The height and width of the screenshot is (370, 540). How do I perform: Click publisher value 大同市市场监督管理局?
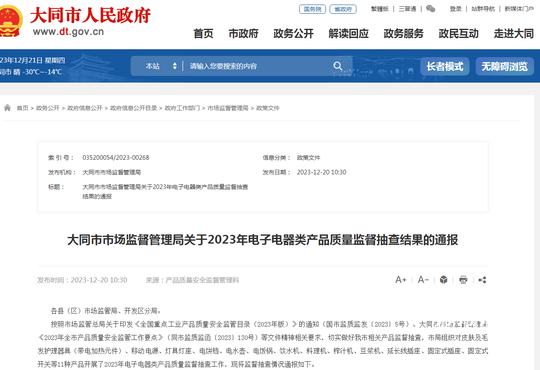tap(112, 172)
